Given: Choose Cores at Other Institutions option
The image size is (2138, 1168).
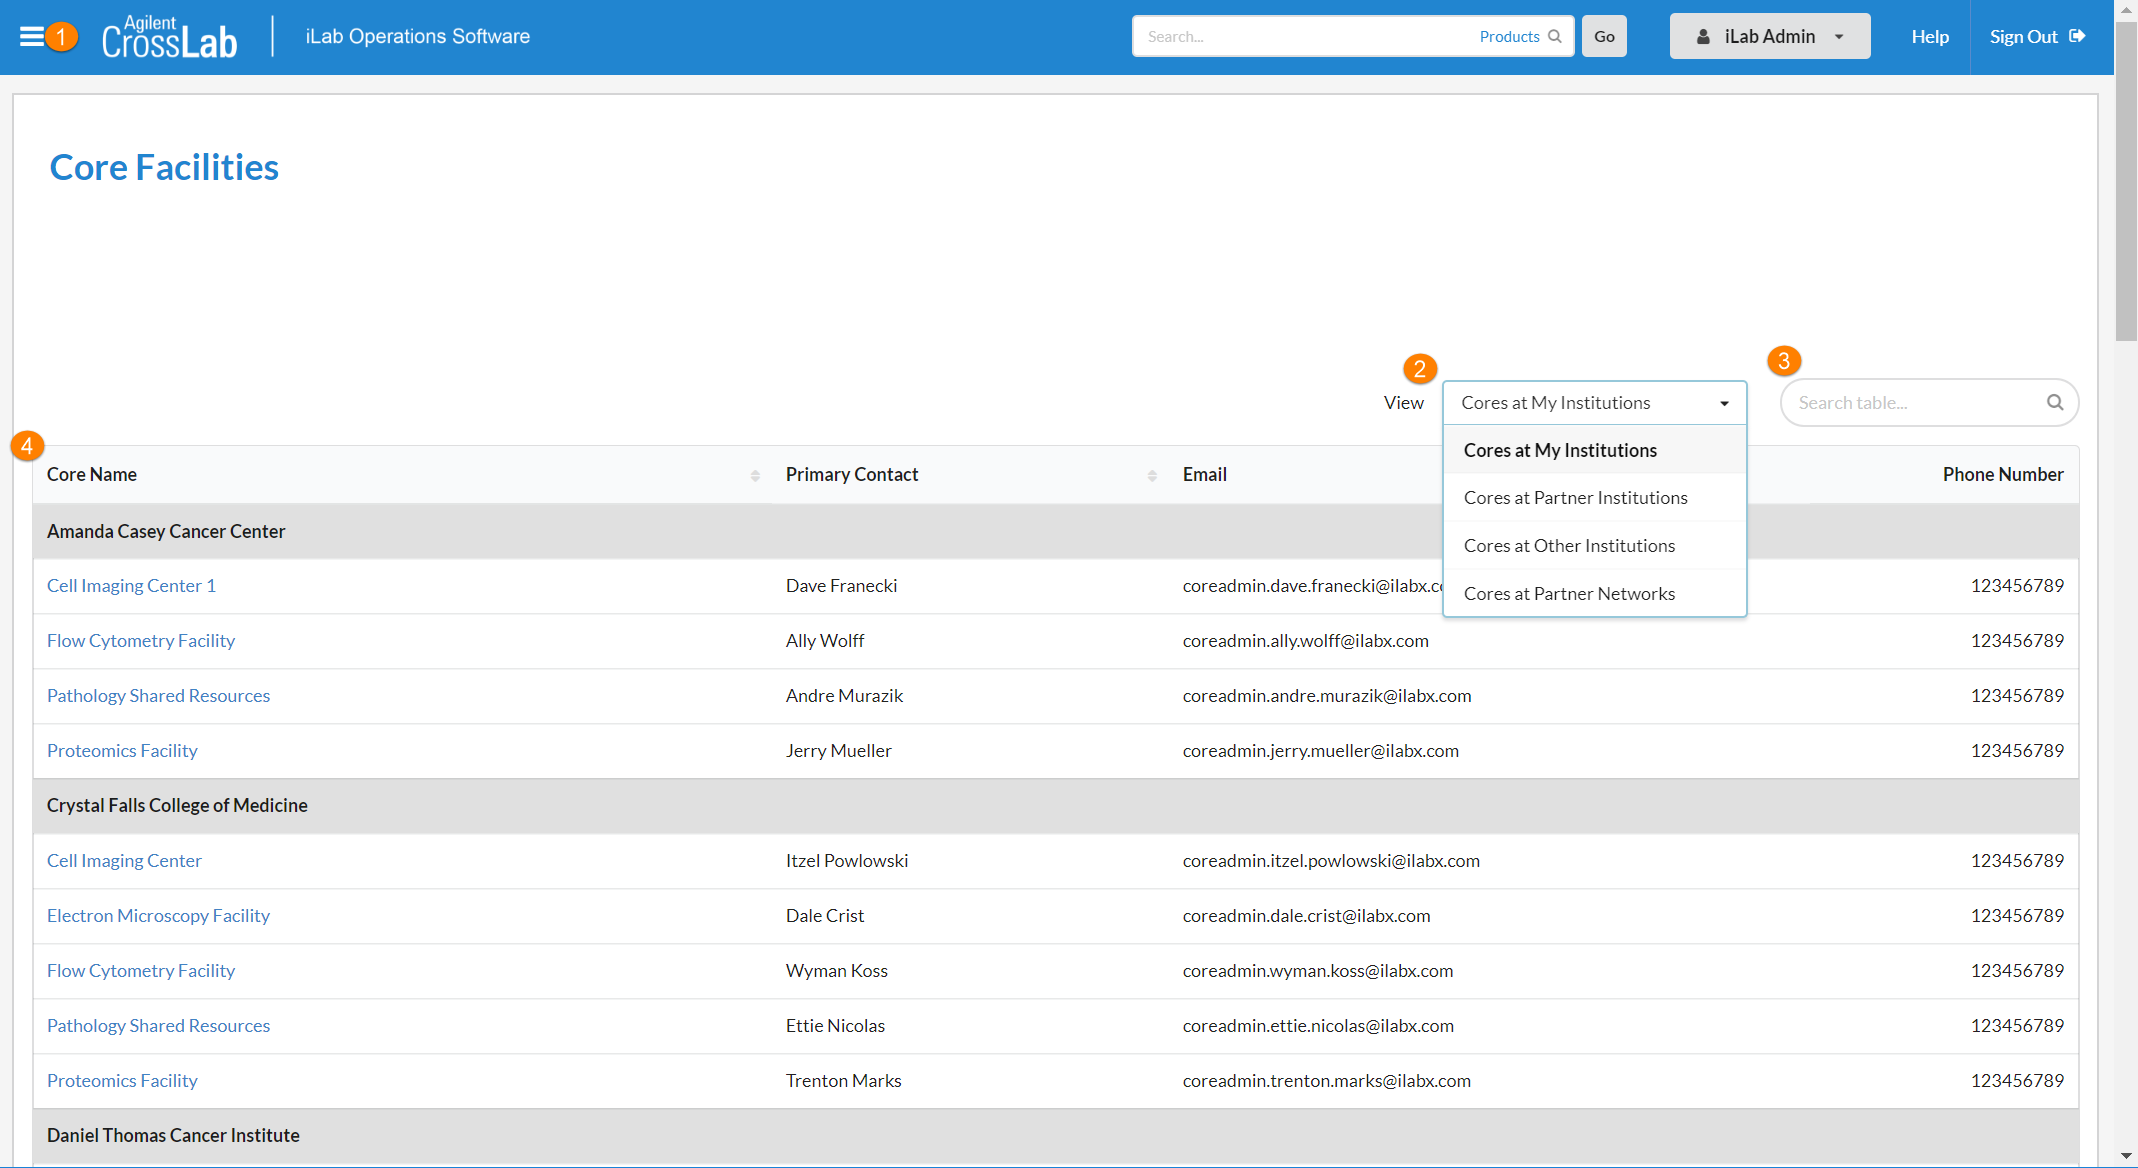Looking at the screenshot, I should [1569, 546].
